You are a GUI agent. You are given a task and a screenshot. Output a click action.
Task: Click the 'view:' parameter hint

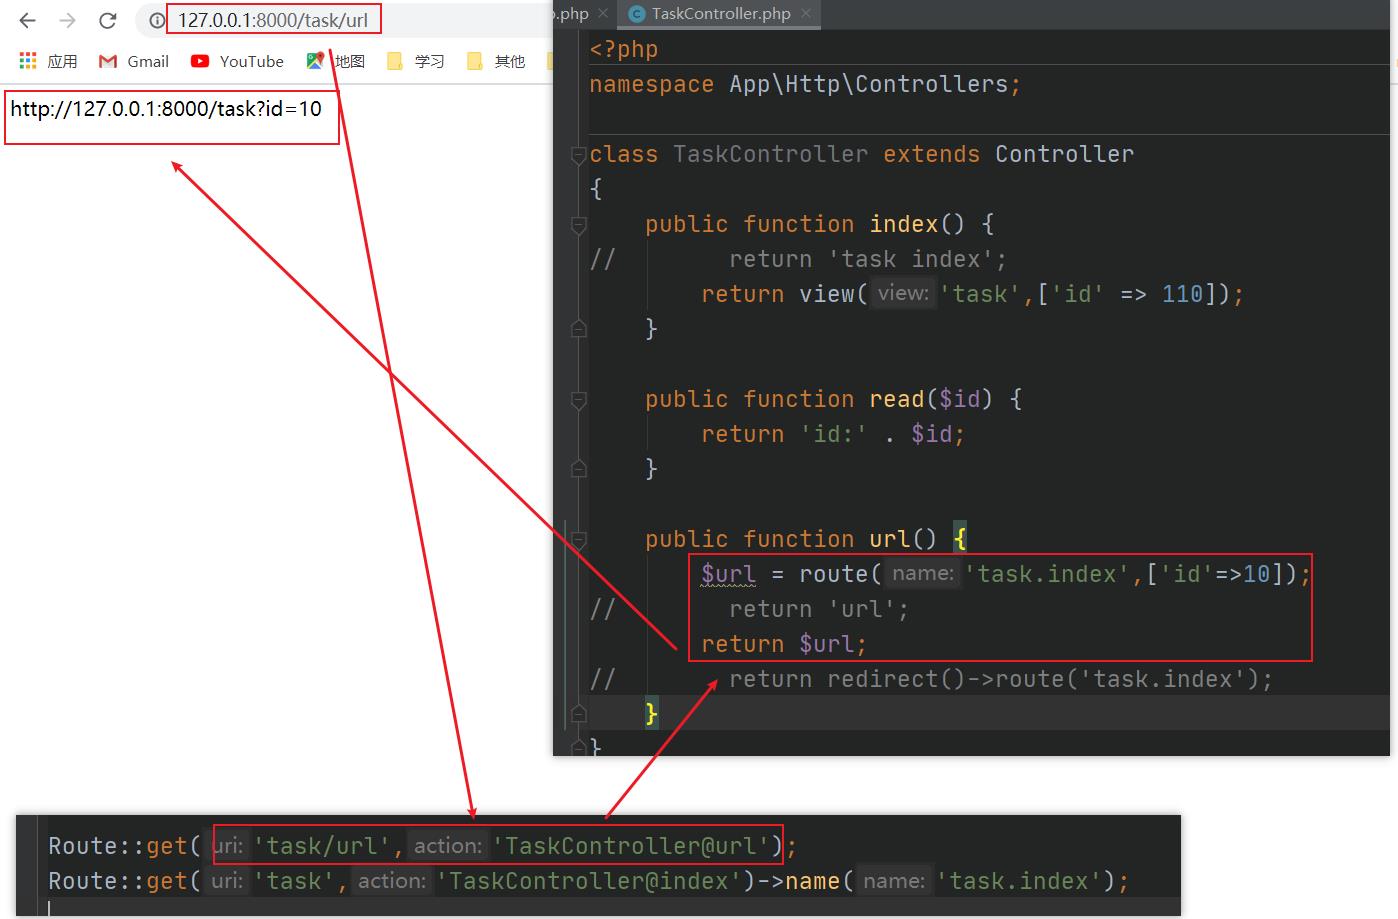[x=903, y=293]
